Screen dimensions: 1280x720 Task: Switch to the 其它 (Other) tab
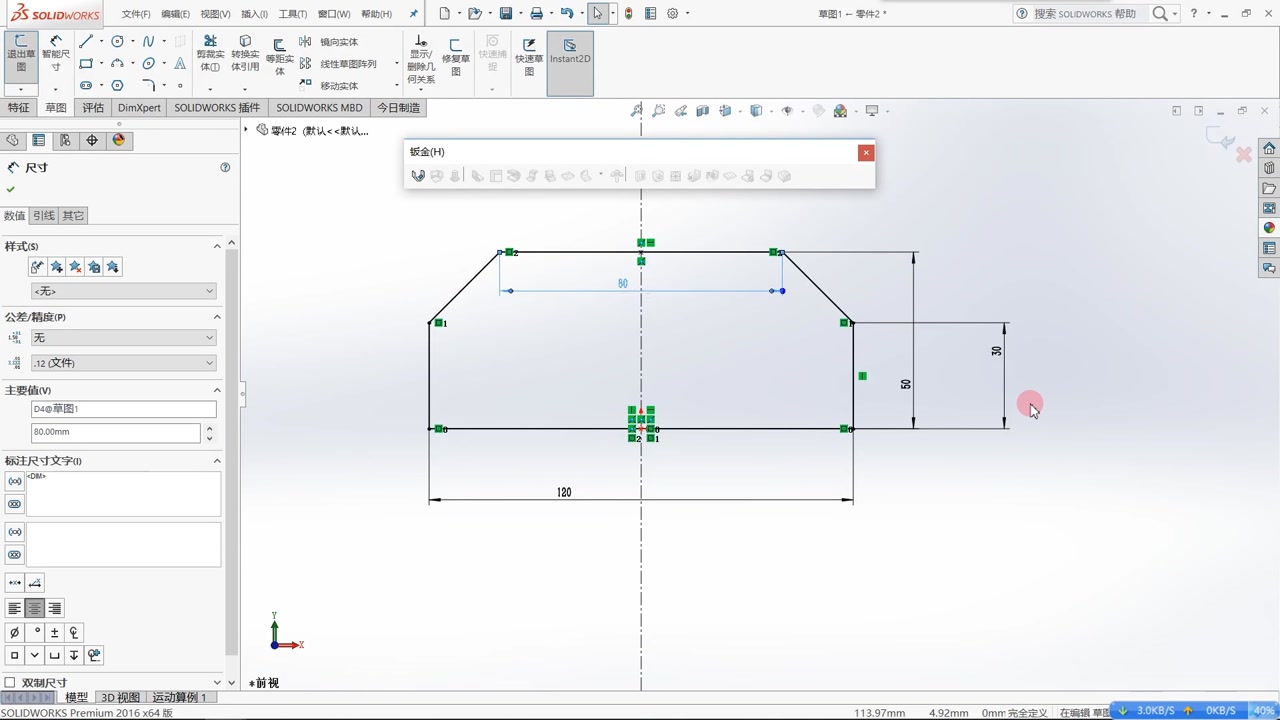(73, 215)
